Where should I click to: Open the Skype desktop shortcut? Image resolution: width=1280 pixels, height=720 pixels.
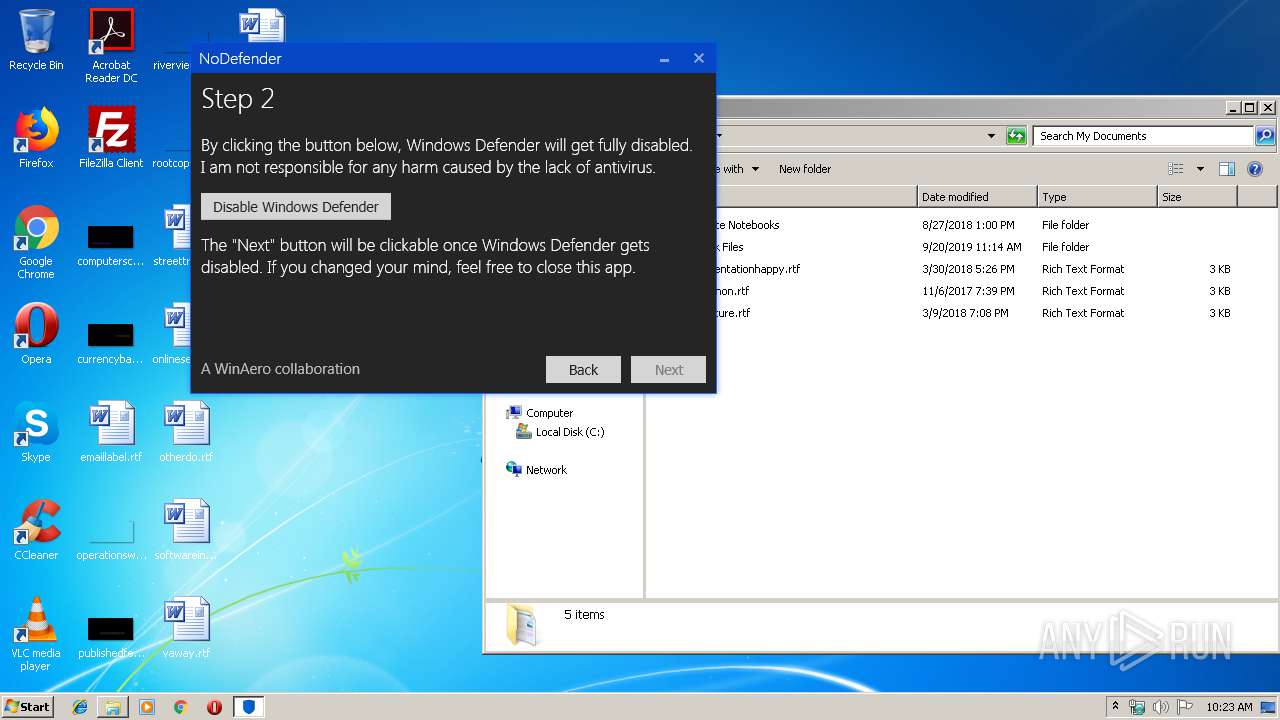tap(36, 432)
